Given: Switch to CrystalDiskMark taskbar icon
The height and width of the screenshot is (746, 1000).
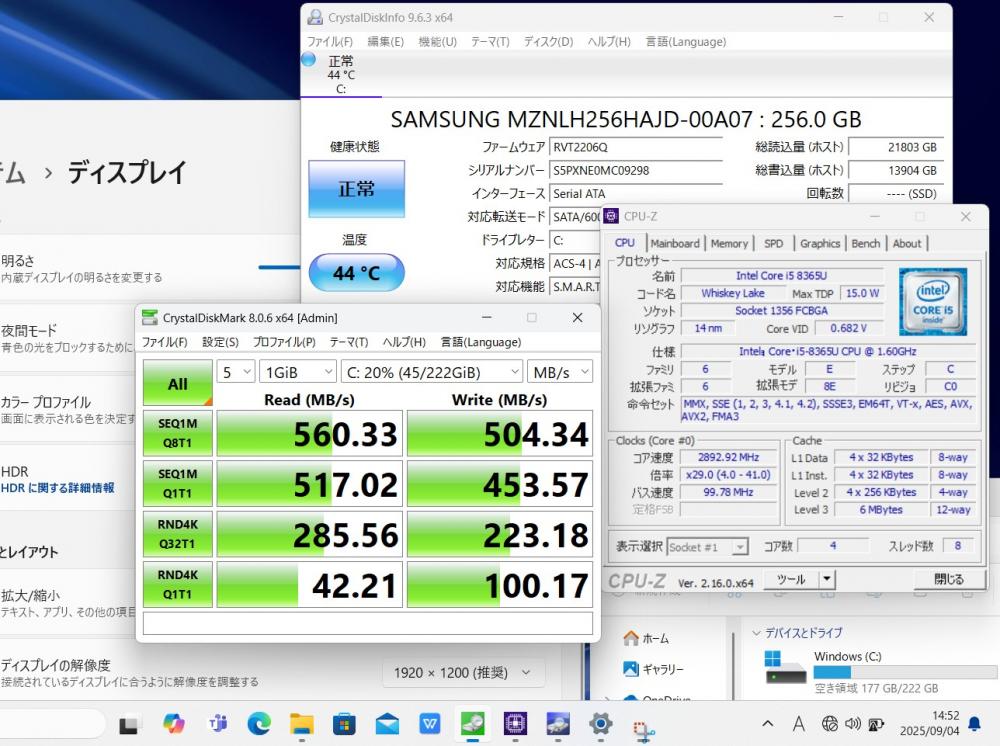Looking at the screenshot, I should pos(473,724).
